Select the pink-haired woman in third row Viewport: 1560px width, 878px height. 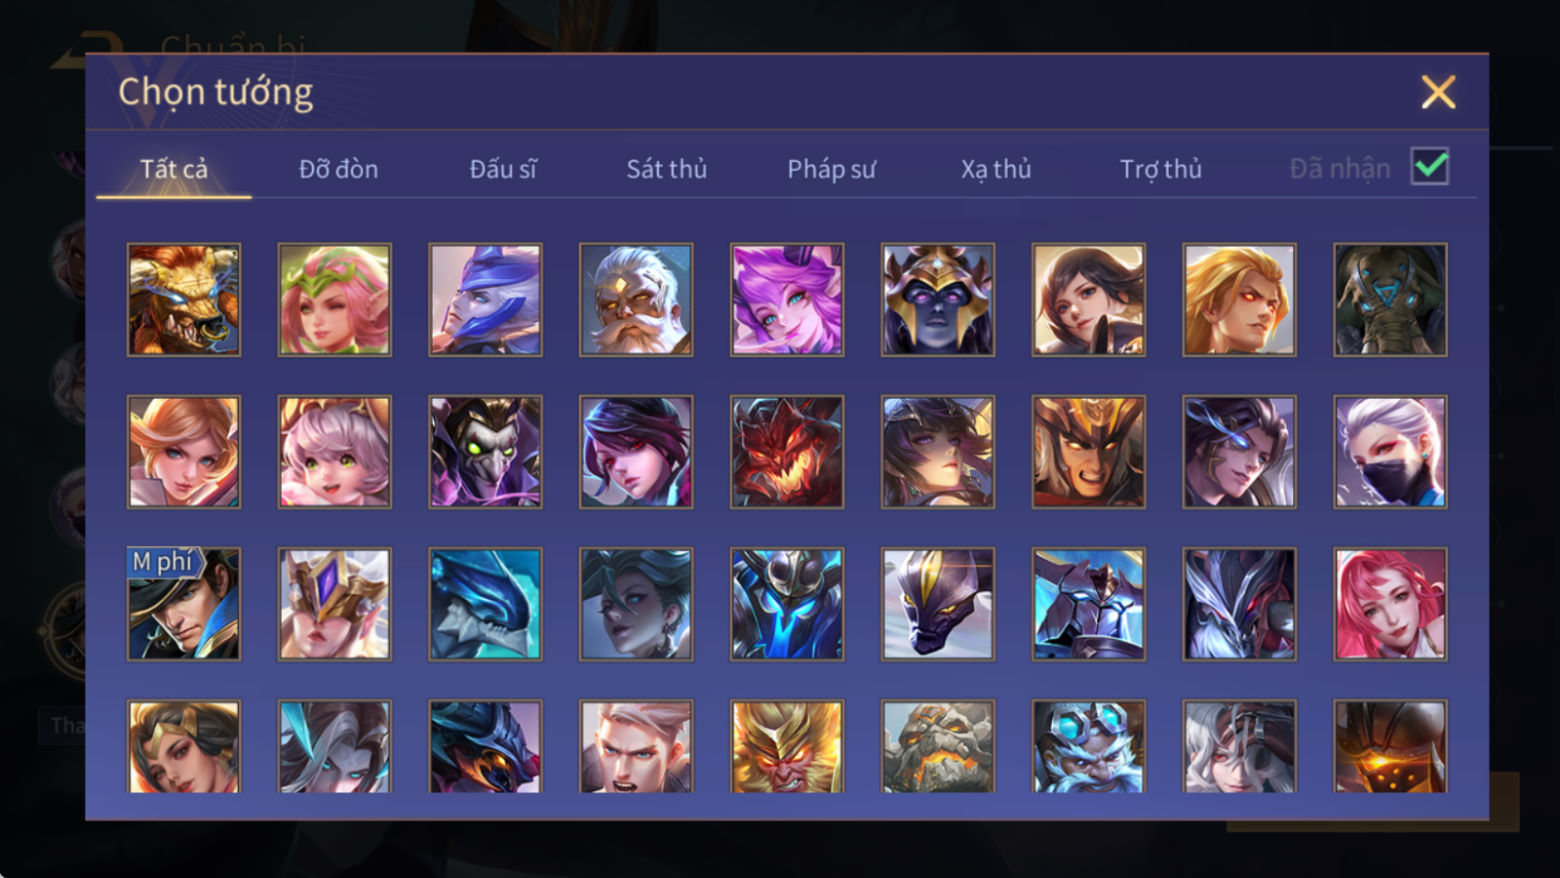[1390, 604]
